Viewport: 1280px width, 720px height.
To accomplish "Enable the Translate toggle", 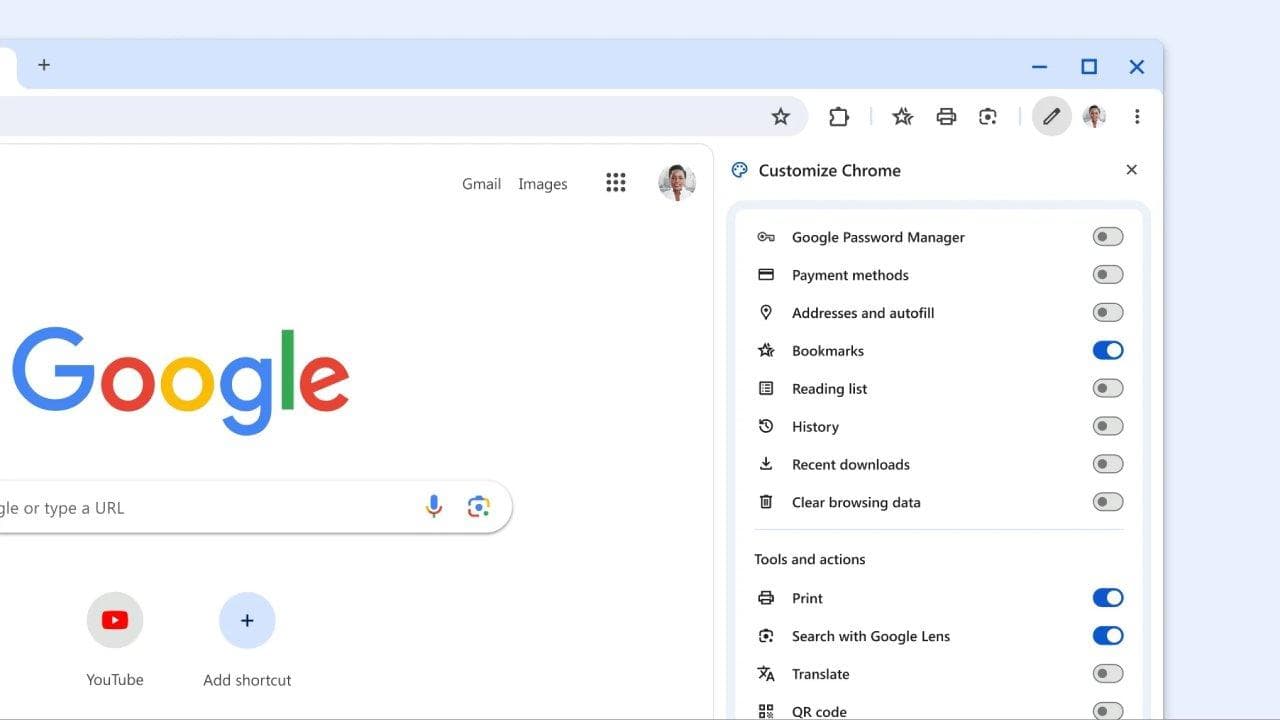I will coord(1108,673).
